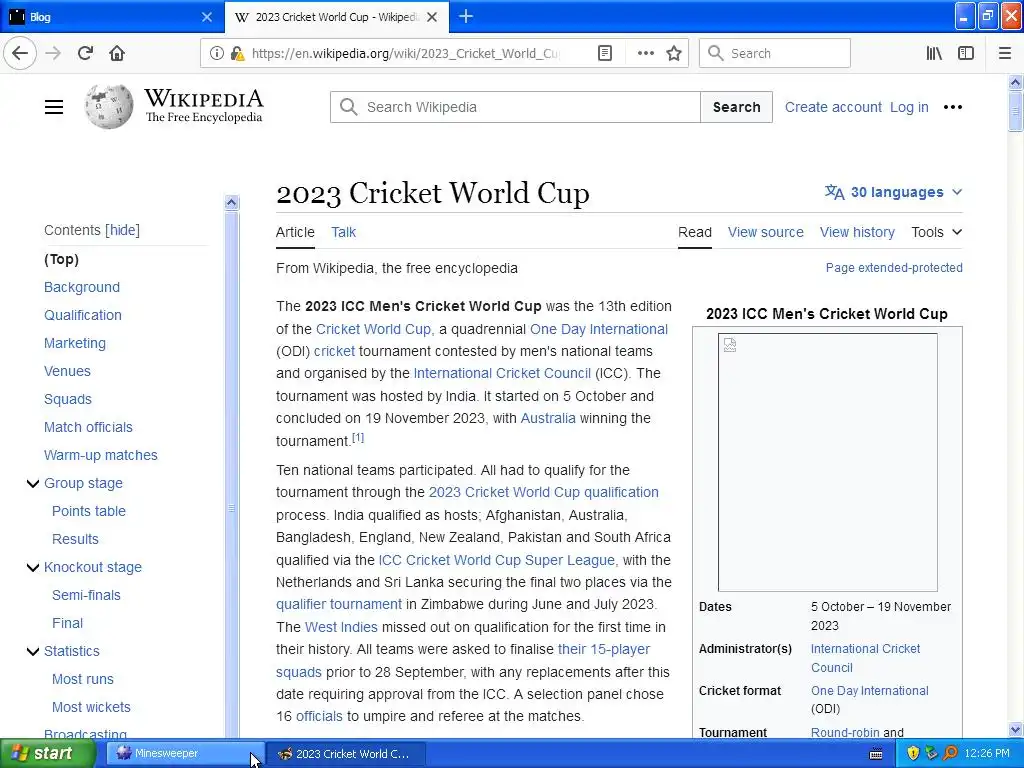The image size is (1024, 768).
Task: Expand the Tools dropdown
Action: point(936,232)
